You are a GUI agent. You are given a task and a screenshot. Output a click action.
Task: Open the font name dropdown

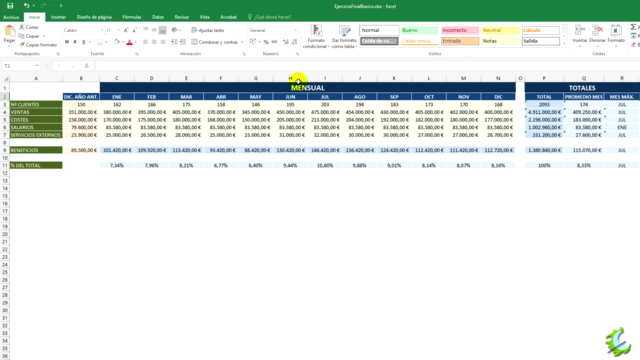coord(102,30)
